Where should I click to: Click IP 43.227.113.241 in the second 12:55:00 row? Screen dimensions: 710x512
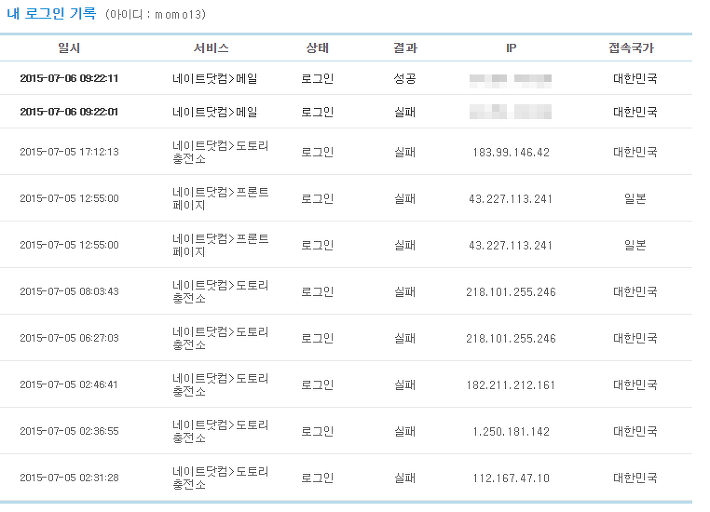(511, 245)
